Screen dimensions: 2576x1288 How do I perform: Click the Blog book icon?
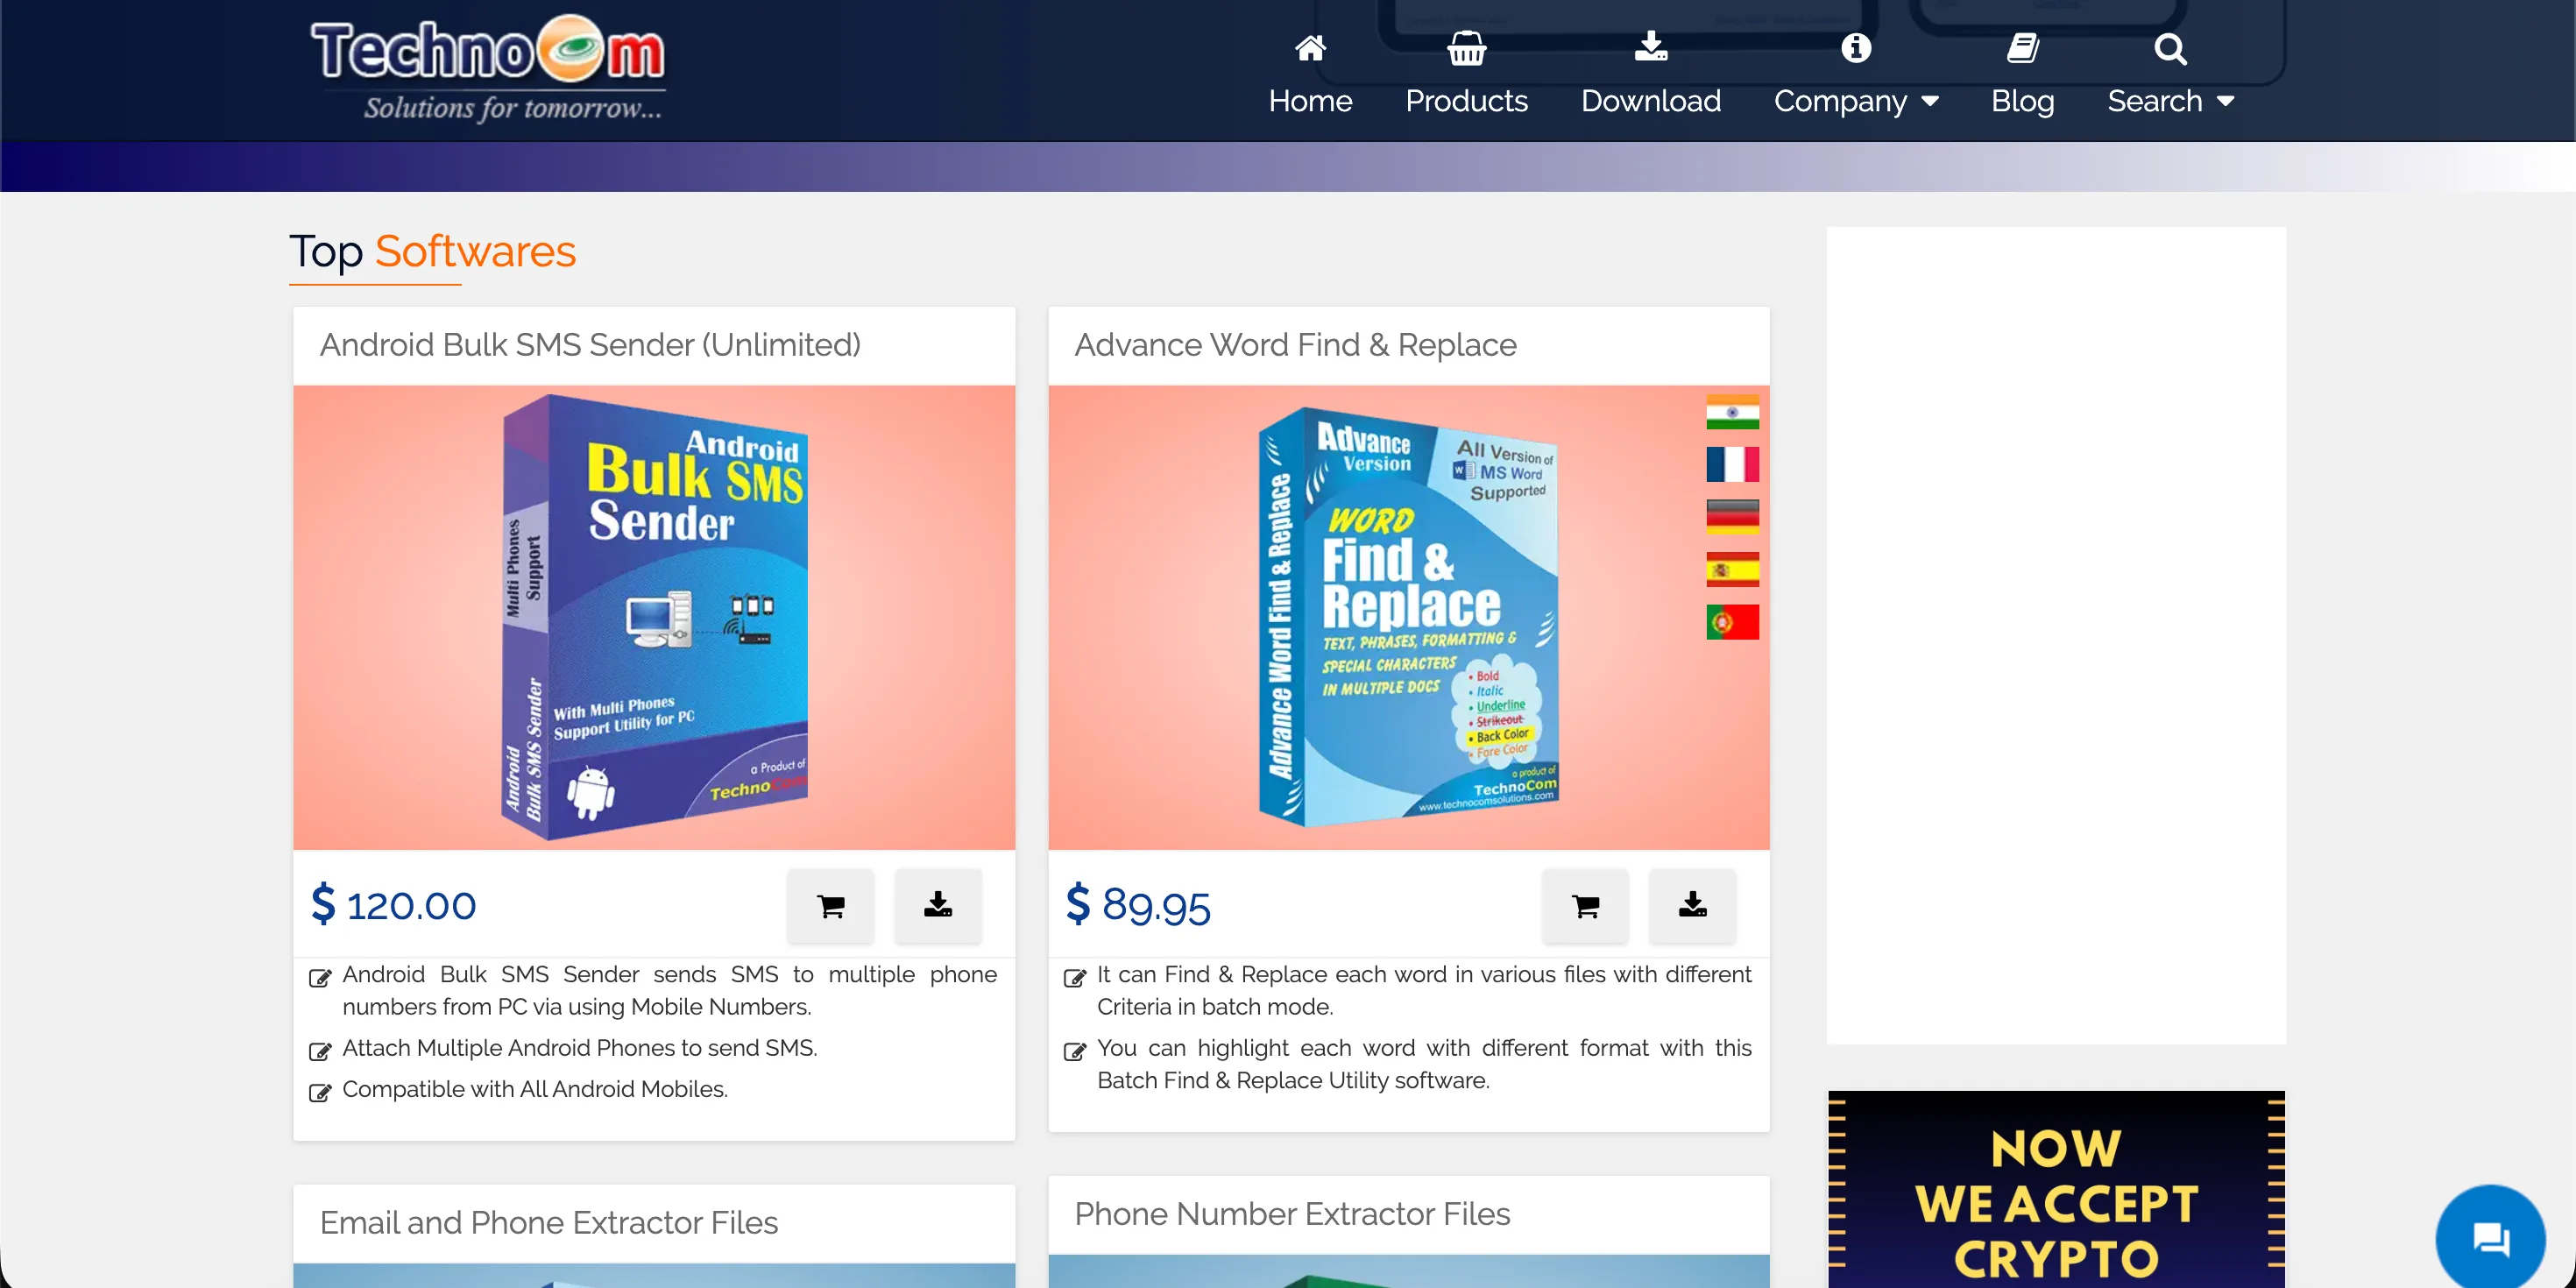coord(2023,48)
